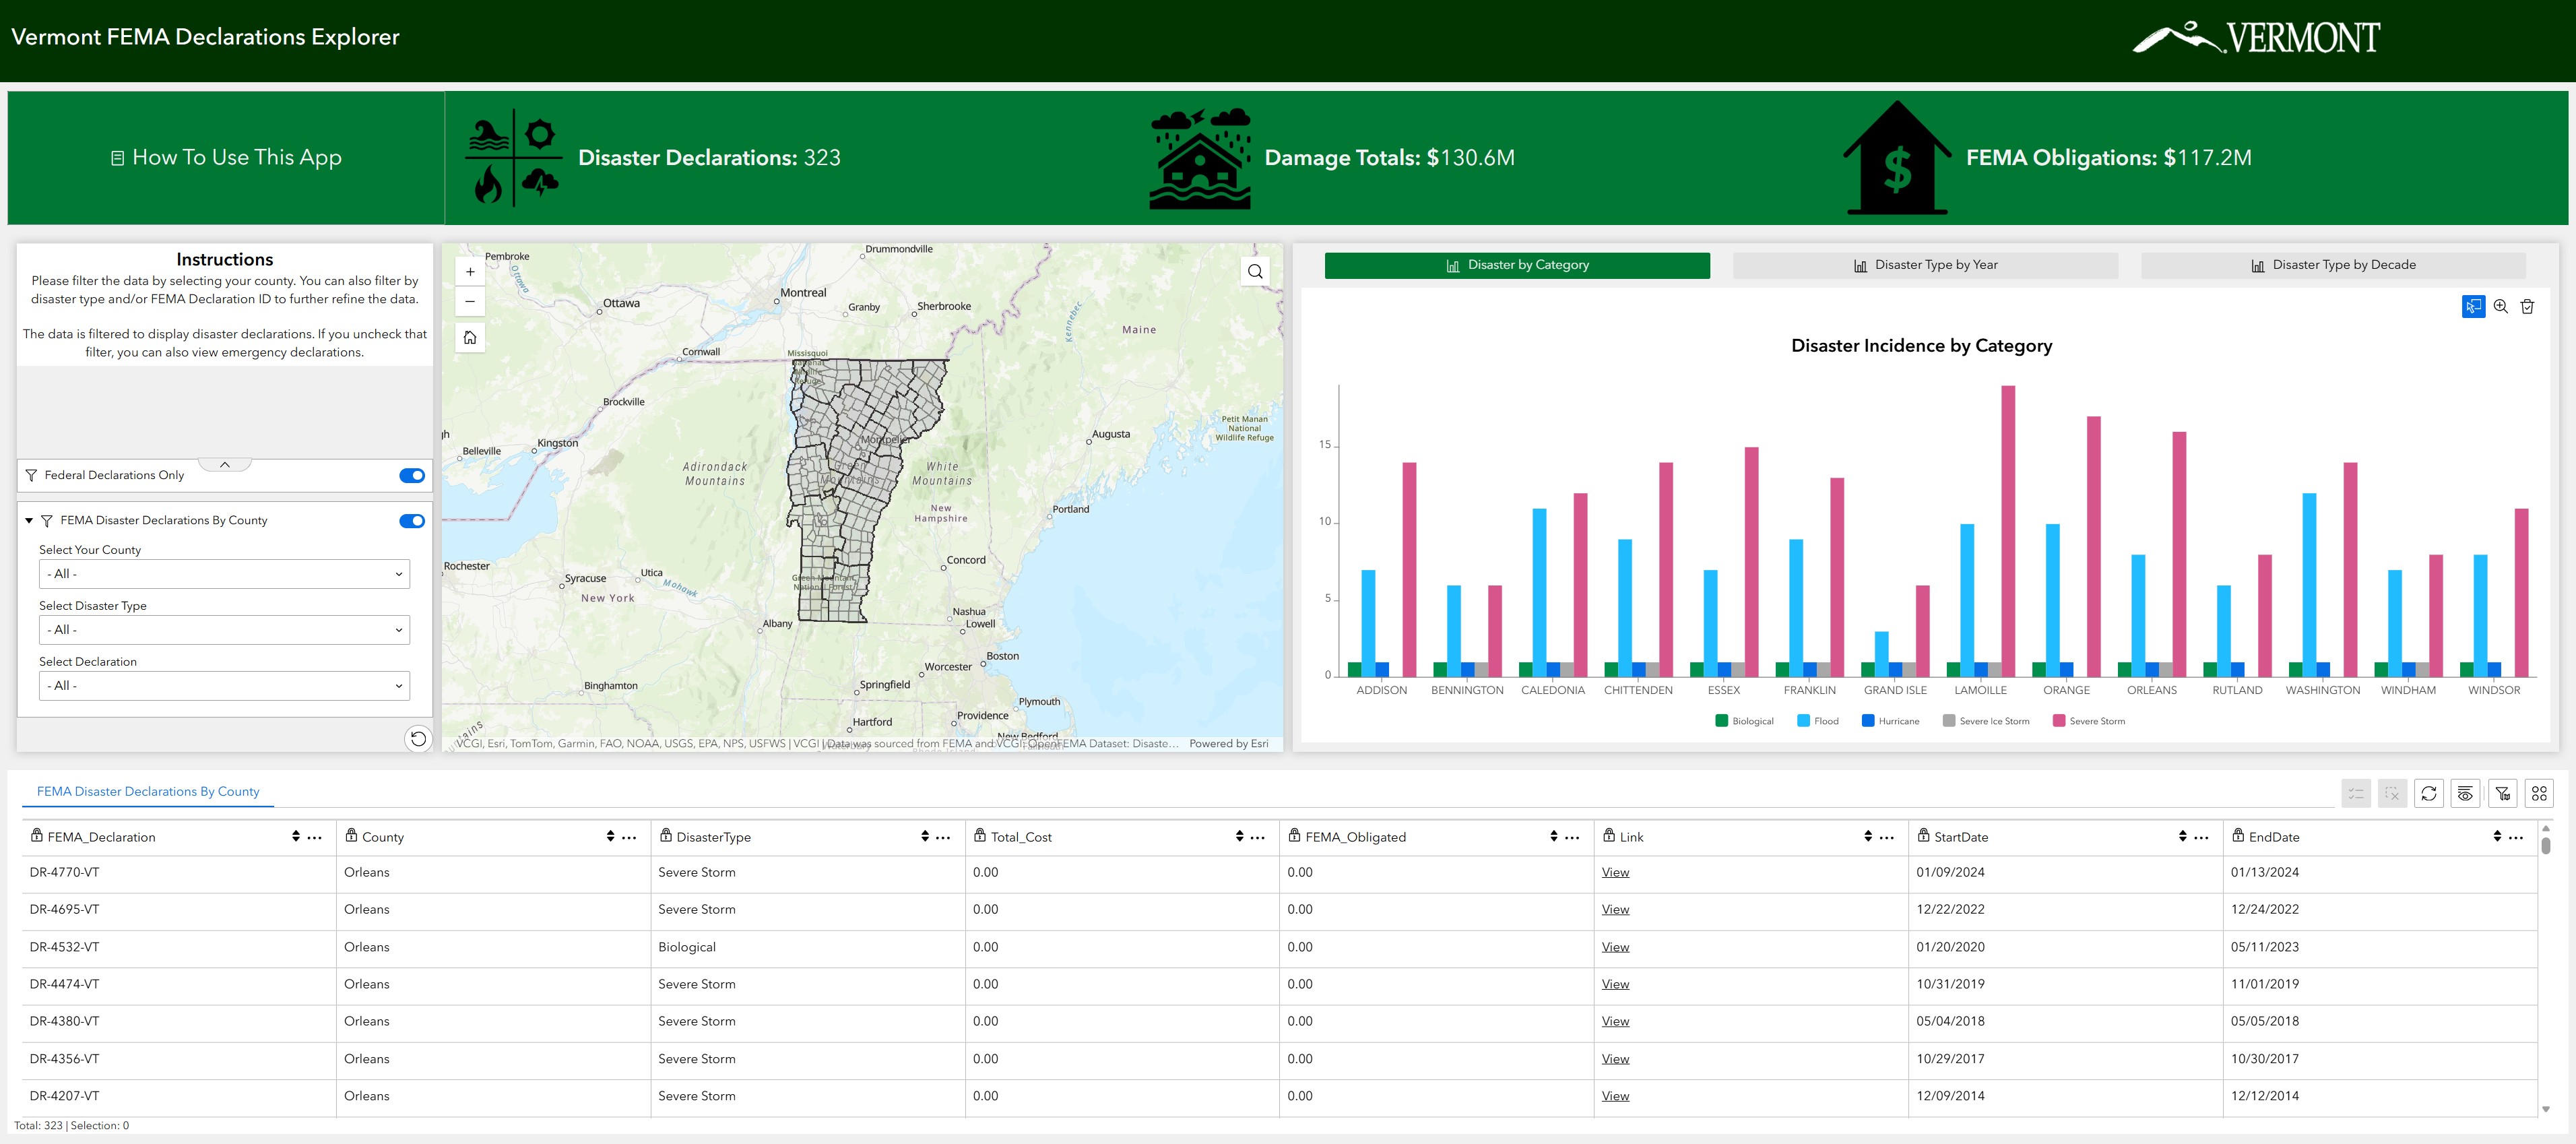Switch to Disaster by Category tab

[1517, 265]
